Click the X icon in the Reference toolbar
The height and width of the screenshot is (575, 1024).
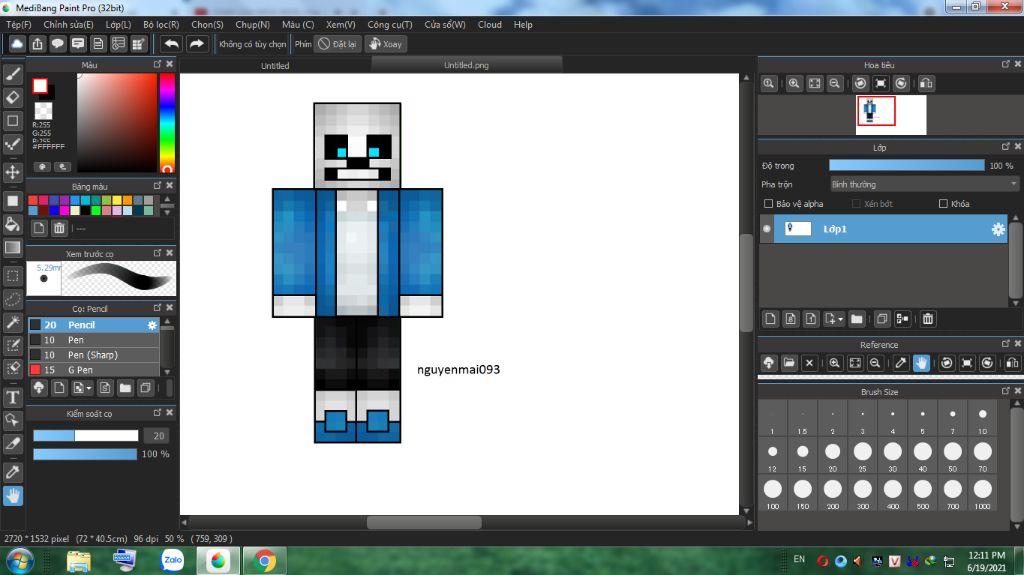(x=809, y=363)
